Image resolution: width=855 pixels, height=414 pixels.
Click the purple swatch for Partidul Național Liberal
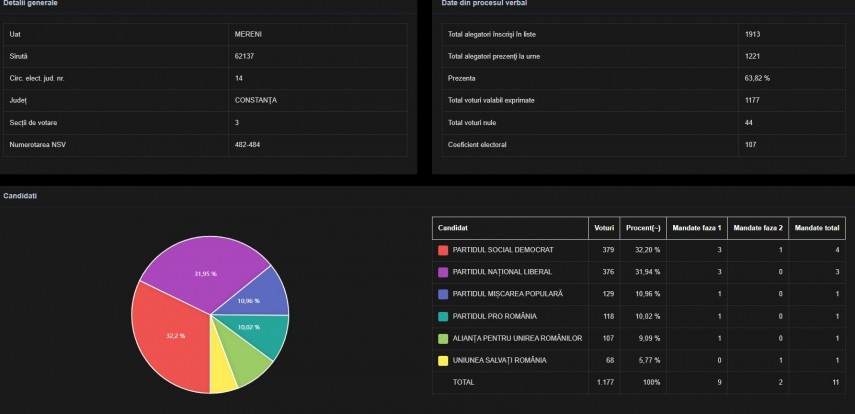coord(443,272)
